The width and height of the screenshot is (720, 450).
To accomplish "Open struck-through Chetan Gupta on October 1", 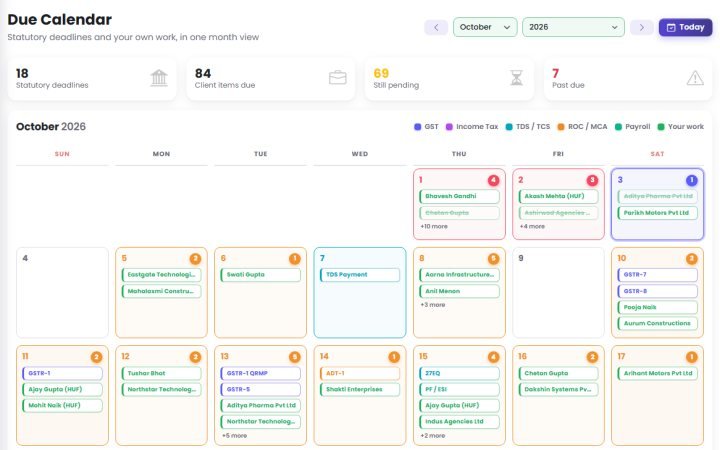I will 459,213.
